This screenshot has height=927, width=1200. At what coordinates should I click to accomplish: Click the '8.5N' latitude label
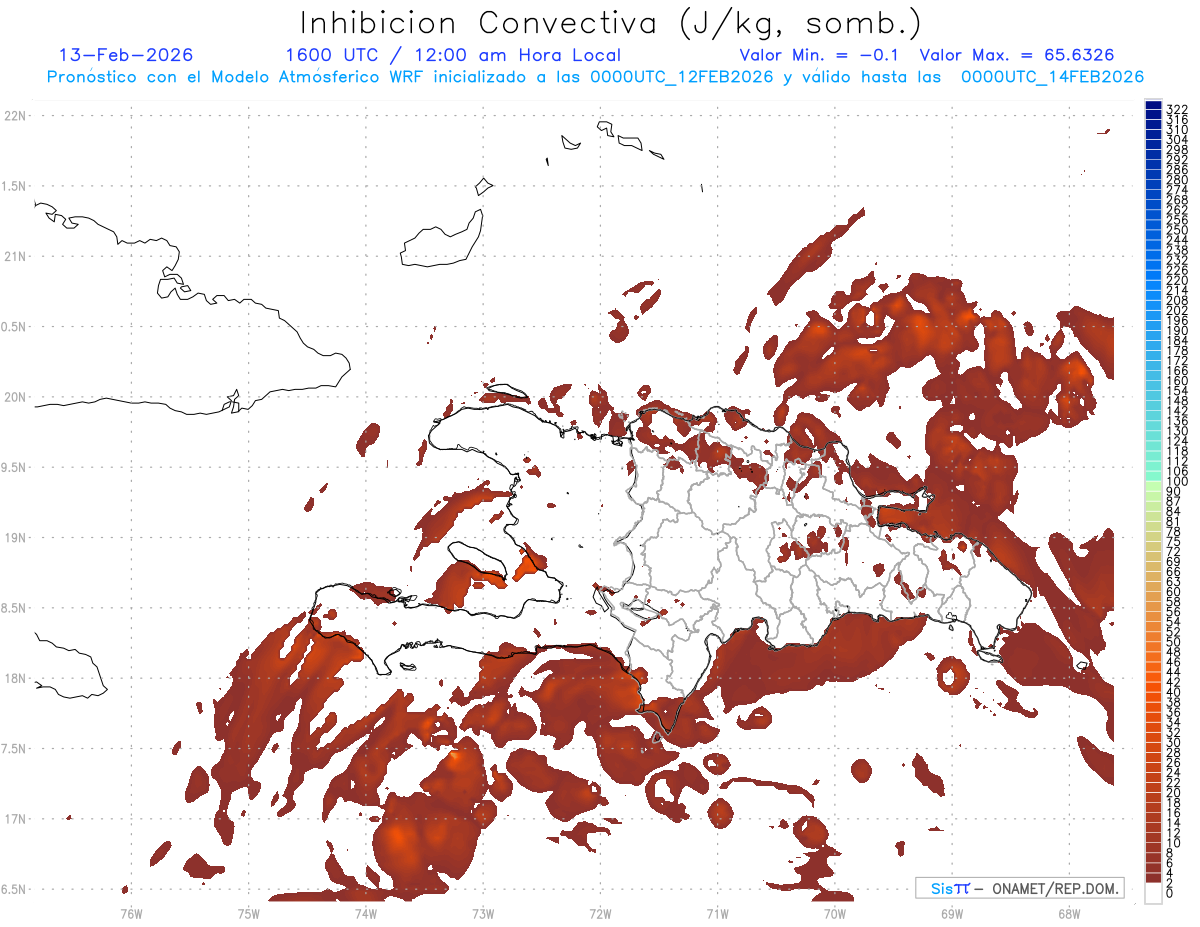point(15,608)
